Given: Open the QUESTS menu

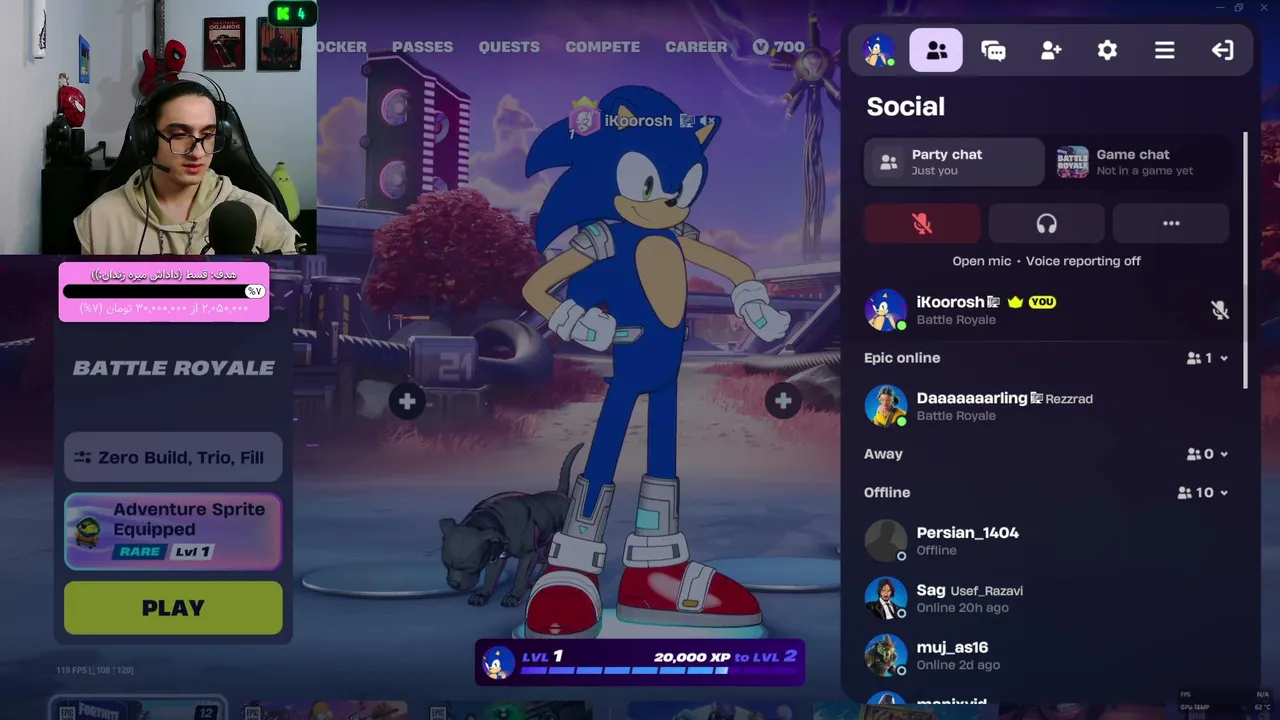Looking at the screenshot, I should [509, 47].
